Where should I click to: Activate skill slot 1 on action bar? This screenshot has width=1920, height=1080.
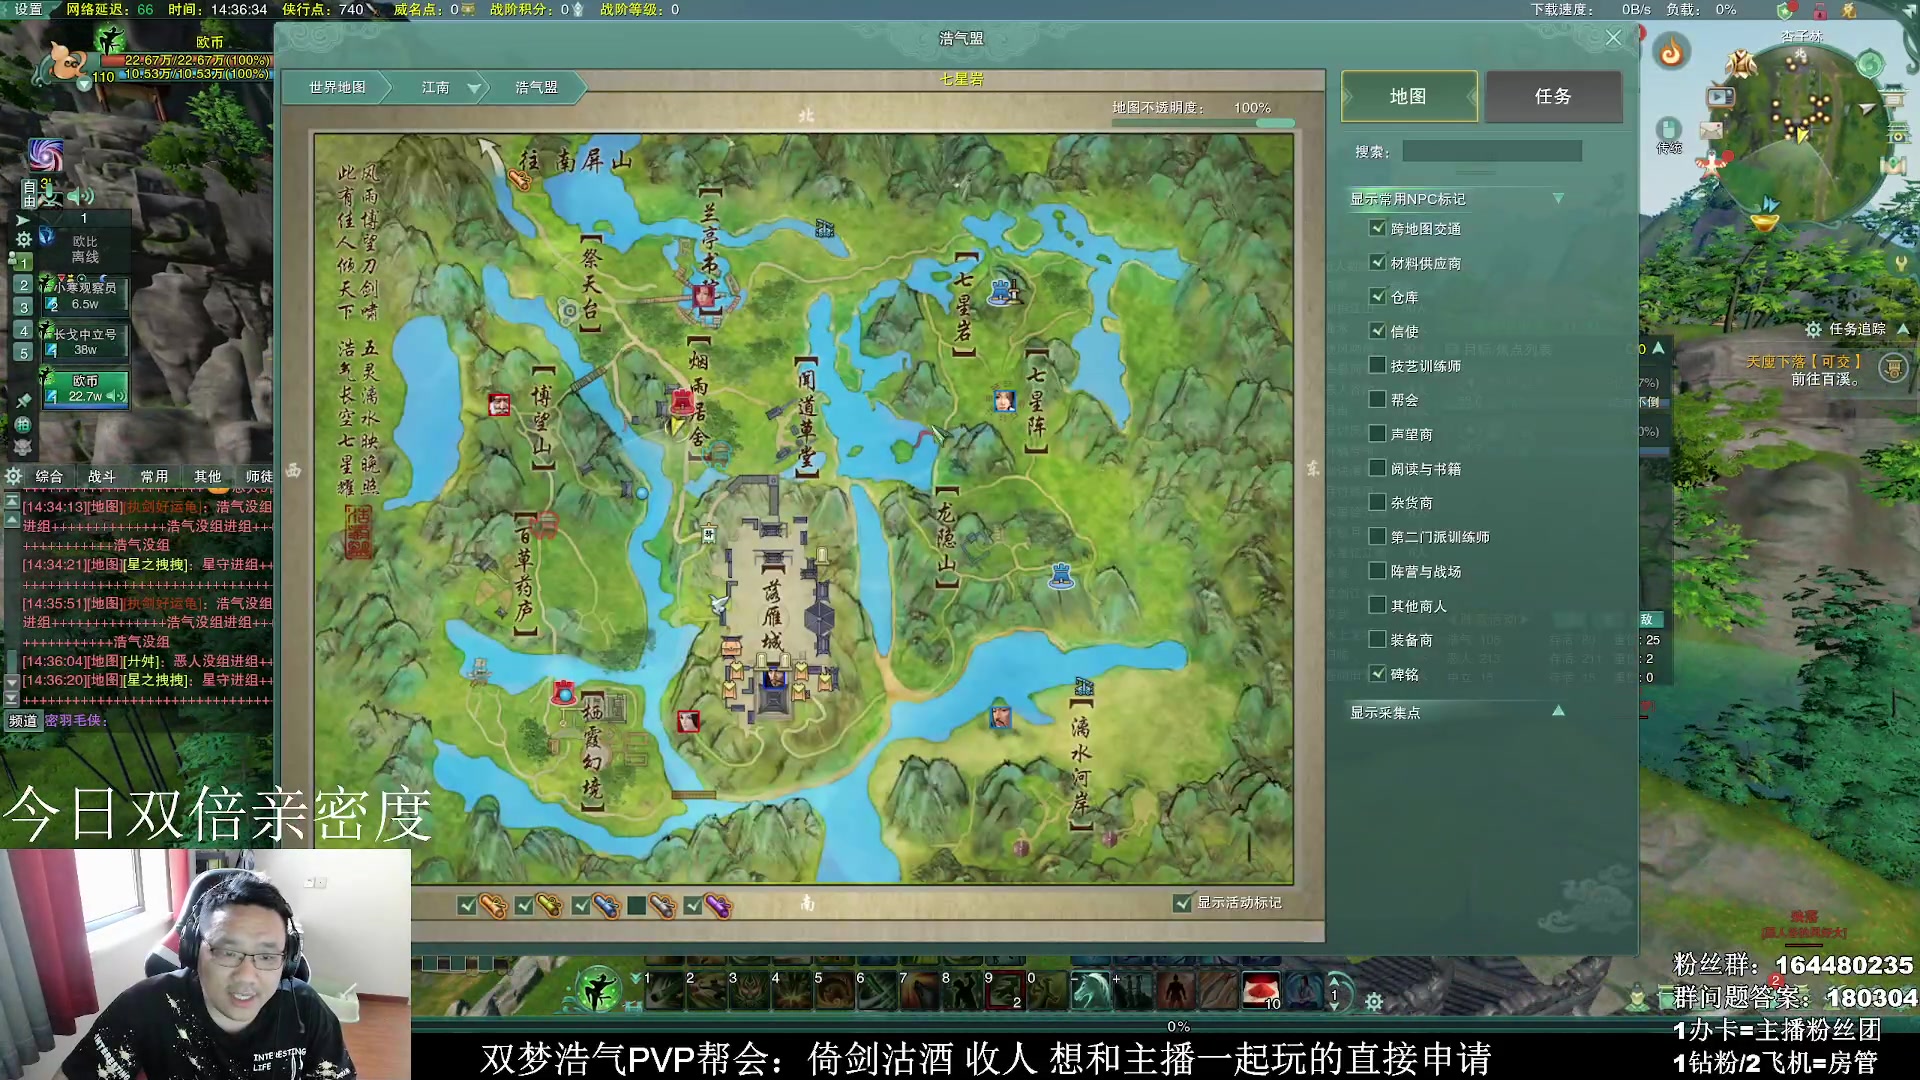tap(664, 990)
